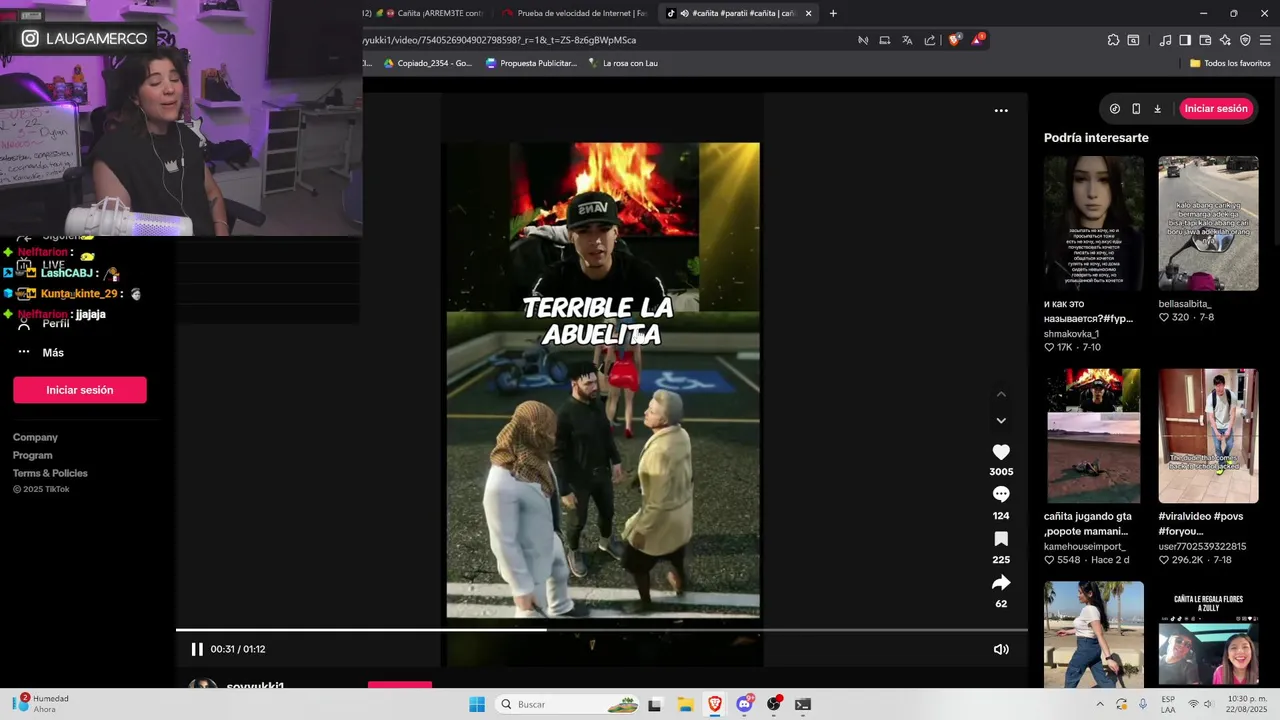Open La rosa con Lau bookmark

[623, 63]
